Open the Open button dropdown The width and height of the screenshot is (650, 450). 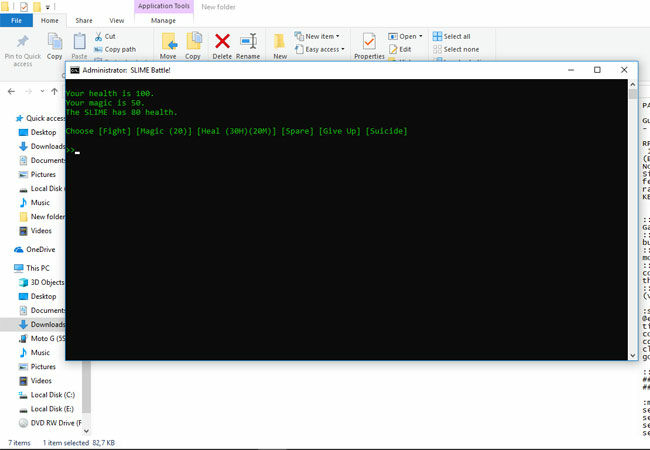[x=421, y=36]
